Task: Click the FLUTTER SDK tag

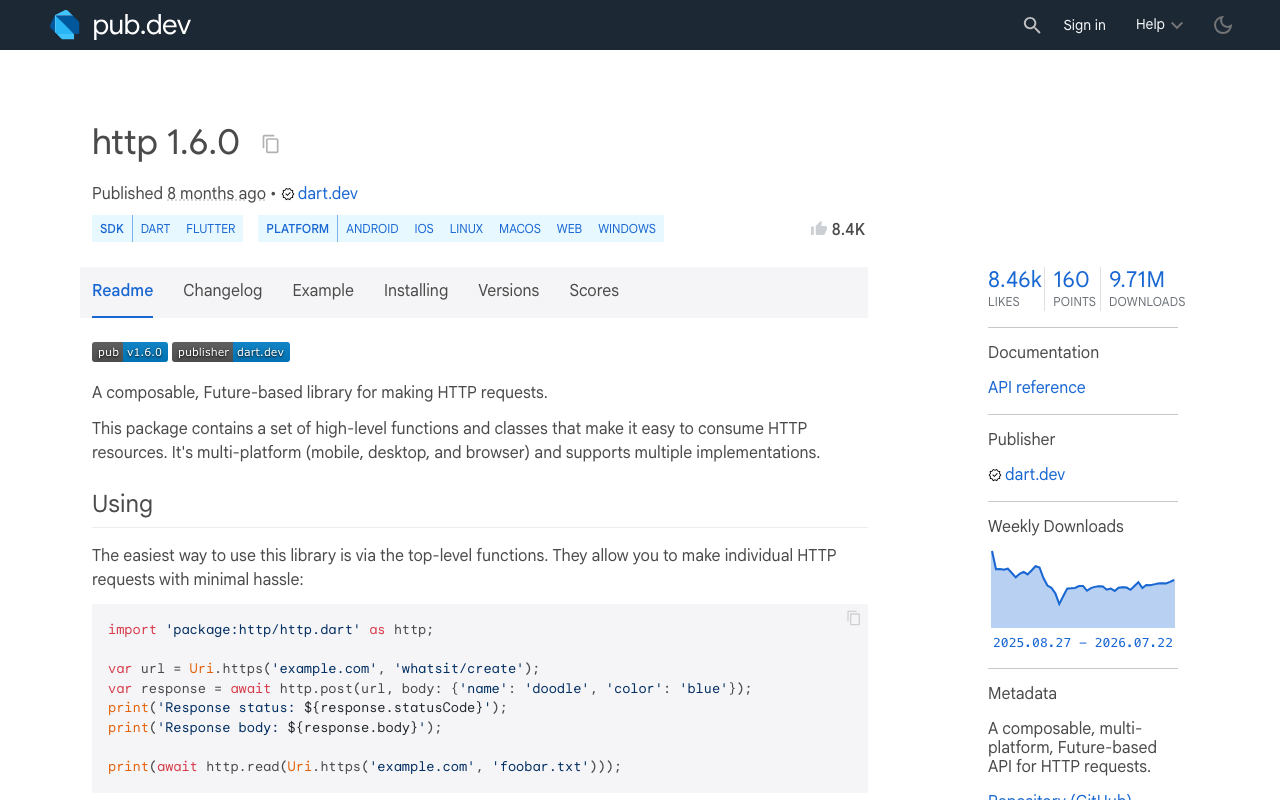Action: coord(211,229)
